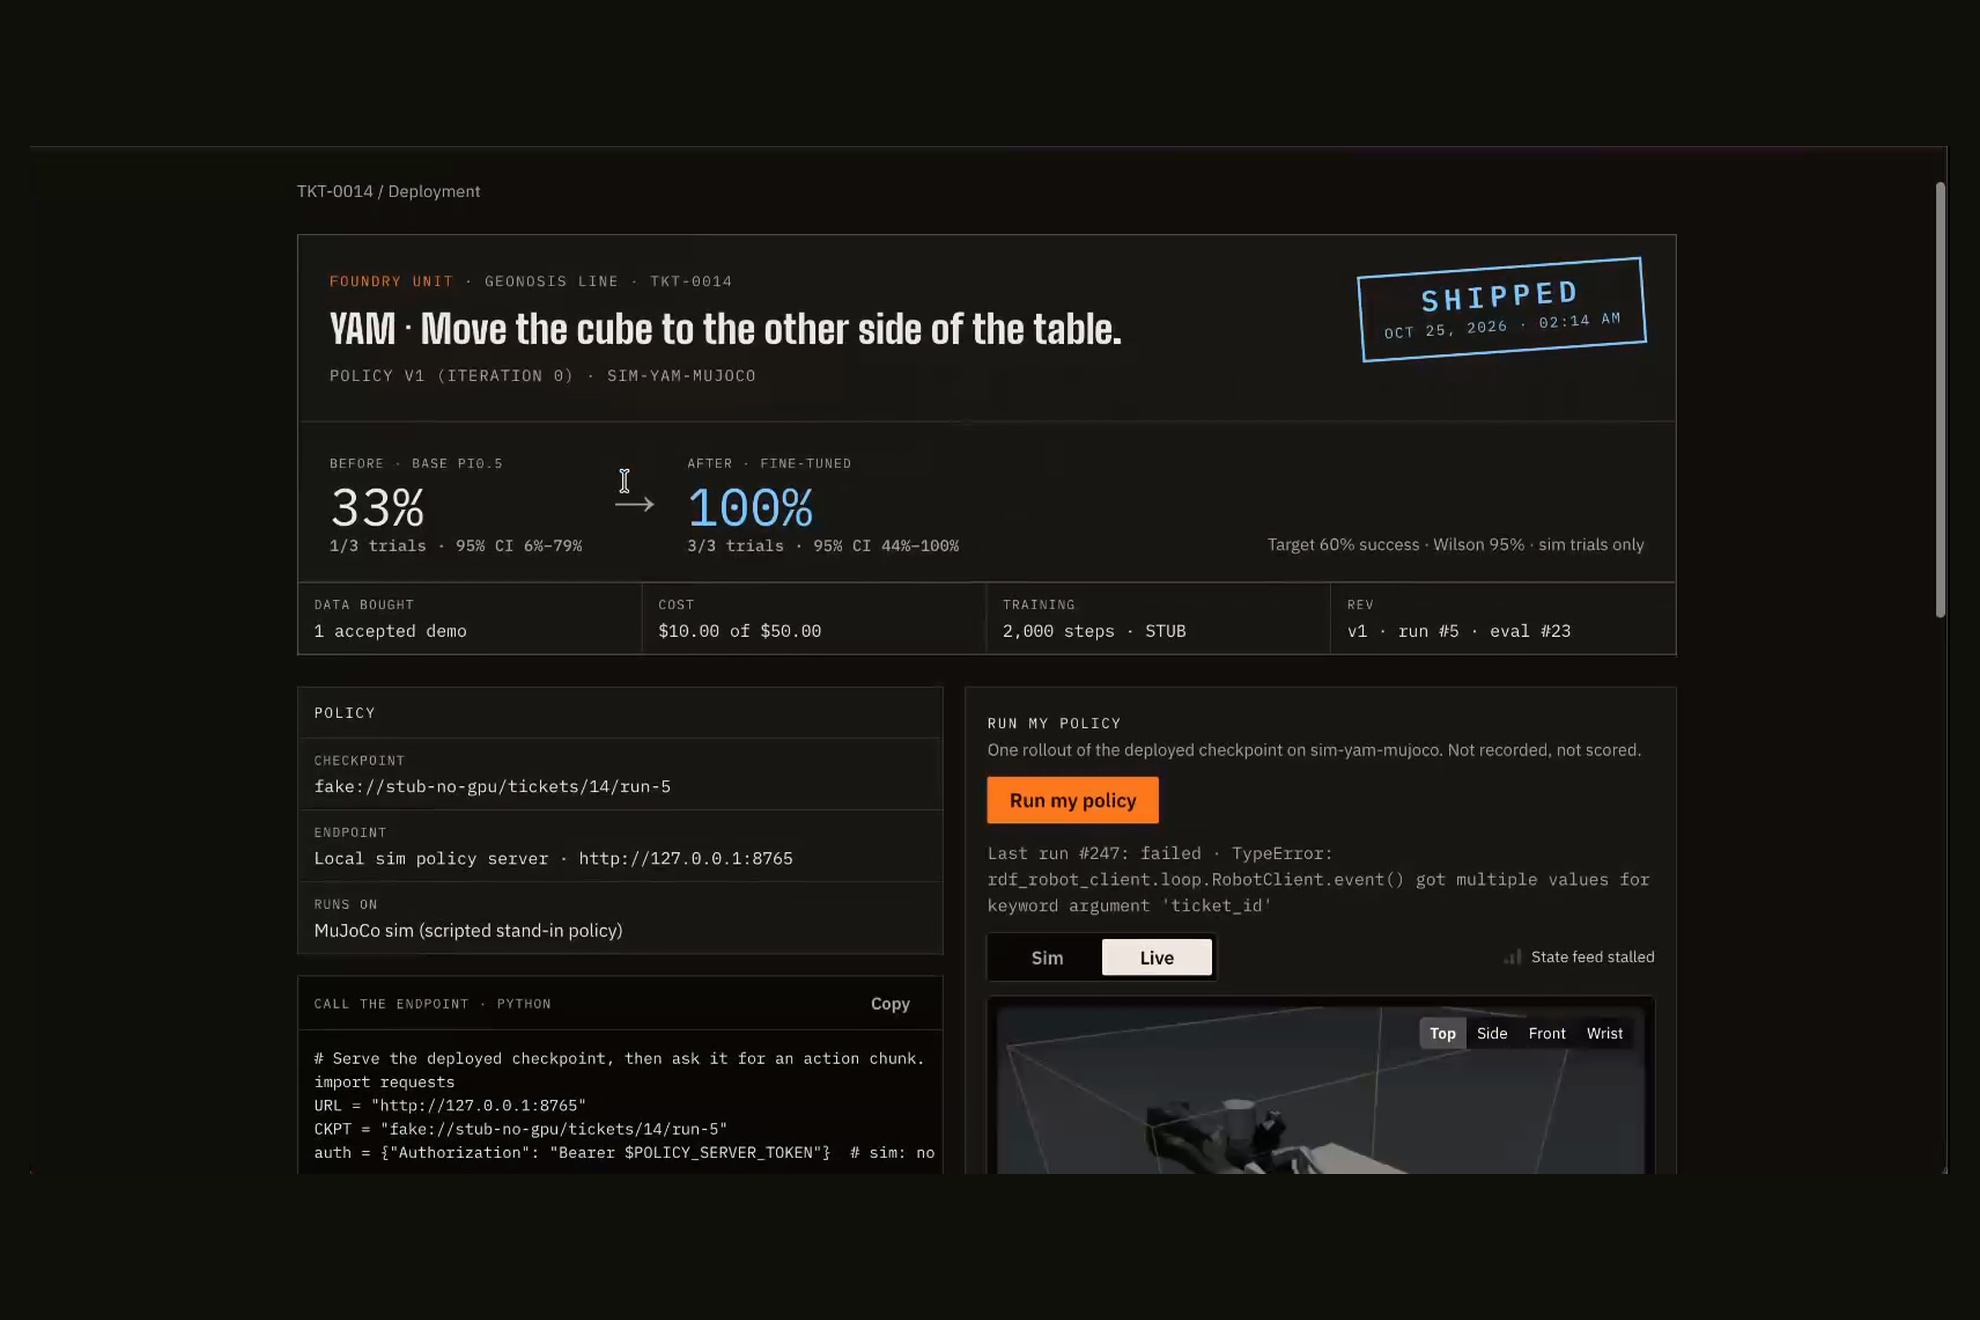Click the page vertical scrollbar

point(1940,400)
